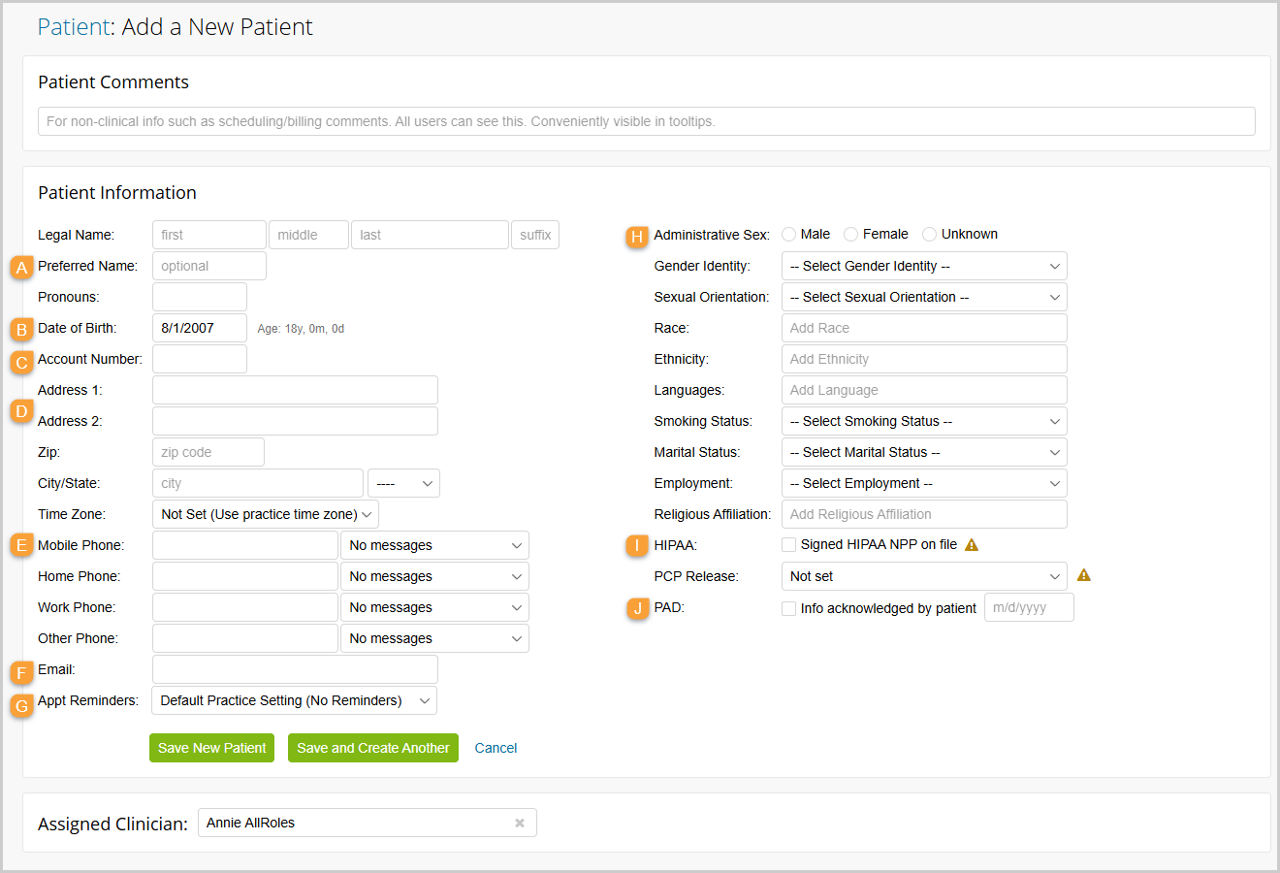Click the orange J marker badge
1280x873 pixels.
(637, 608)
